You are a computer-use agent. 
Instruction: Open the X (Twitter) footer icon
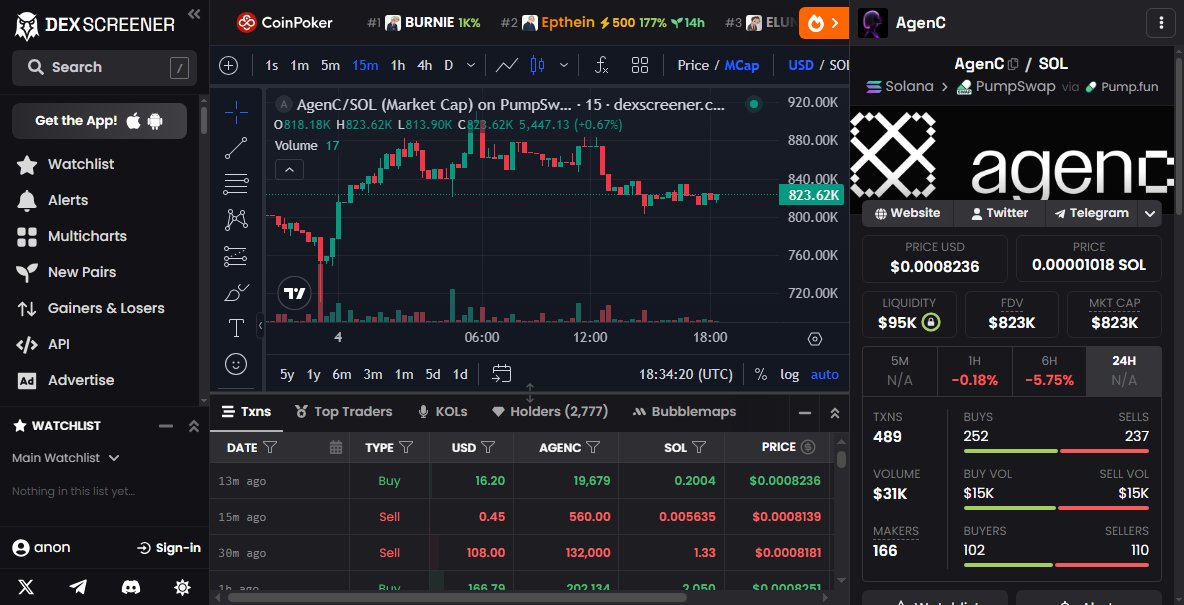(x=26, y=587)
